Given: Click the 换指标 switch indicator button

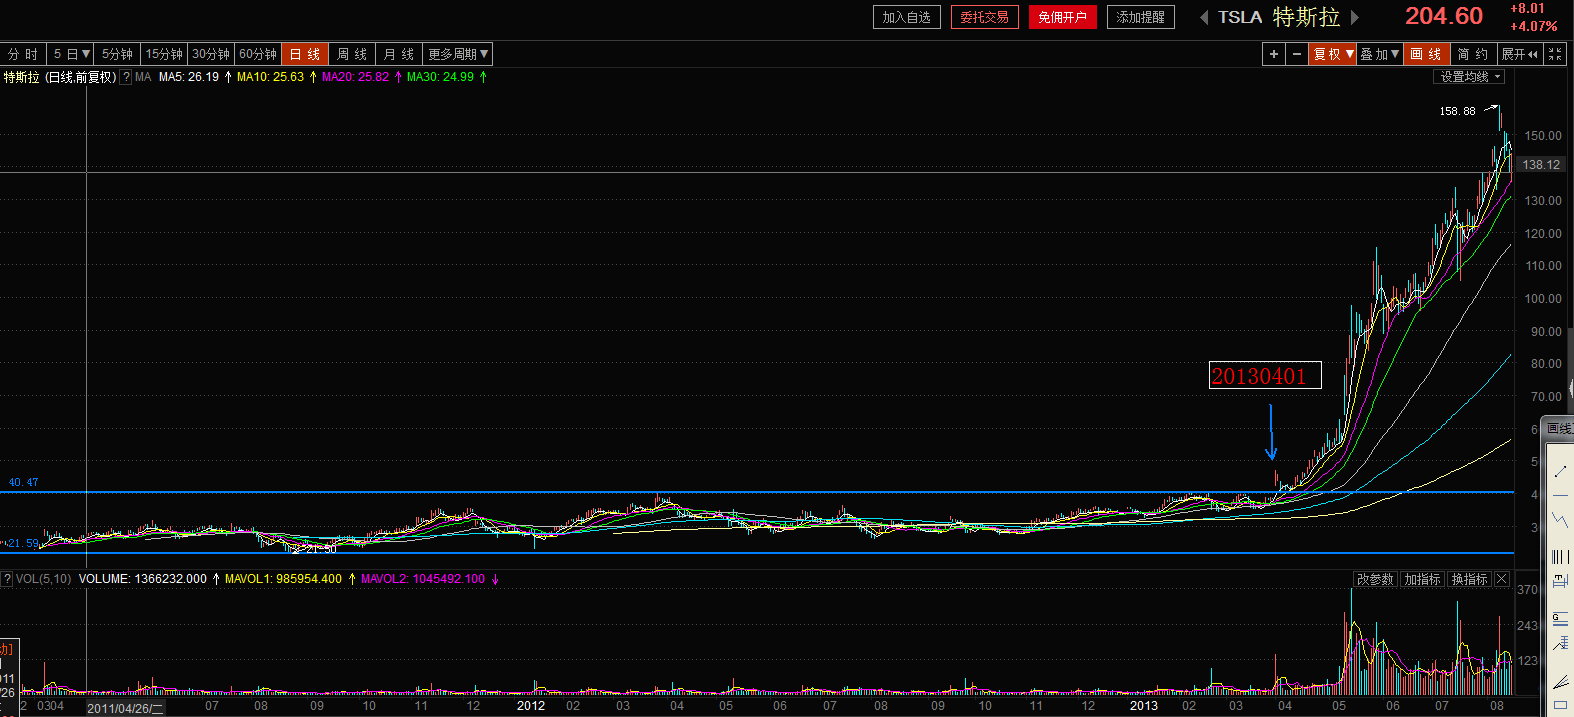Looking at the screenshot, I should pos(1469,579).
